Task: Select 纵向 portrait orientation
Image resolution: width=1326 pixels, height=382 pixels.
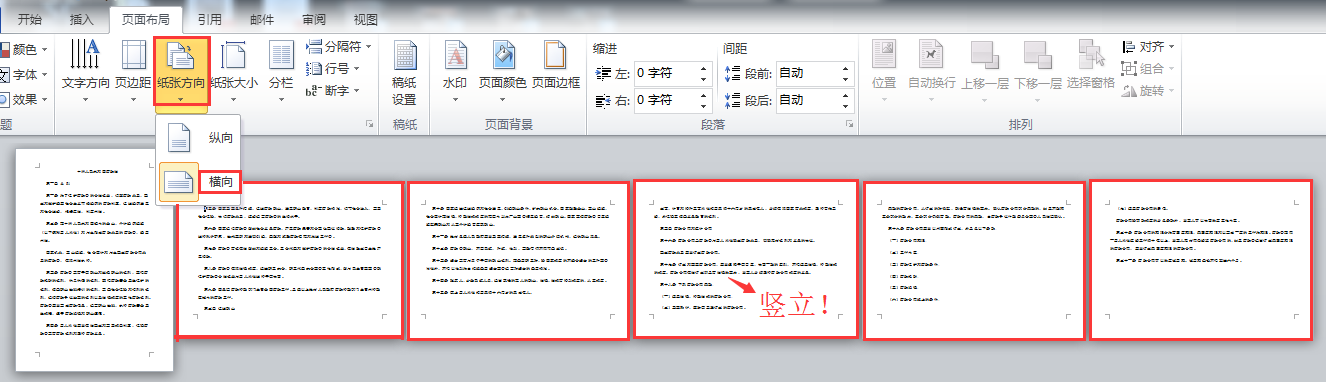Action: point(200,138)
